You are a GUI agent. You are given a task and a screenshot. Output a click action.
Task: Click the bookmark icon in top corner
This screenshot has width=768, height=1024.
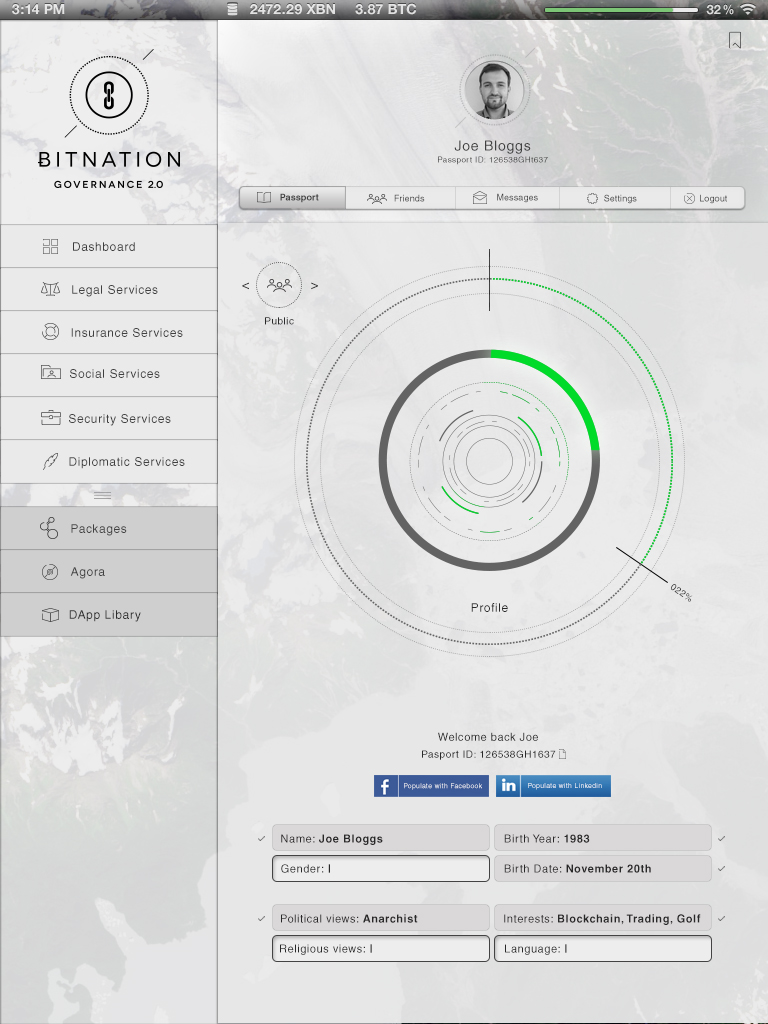735,40
